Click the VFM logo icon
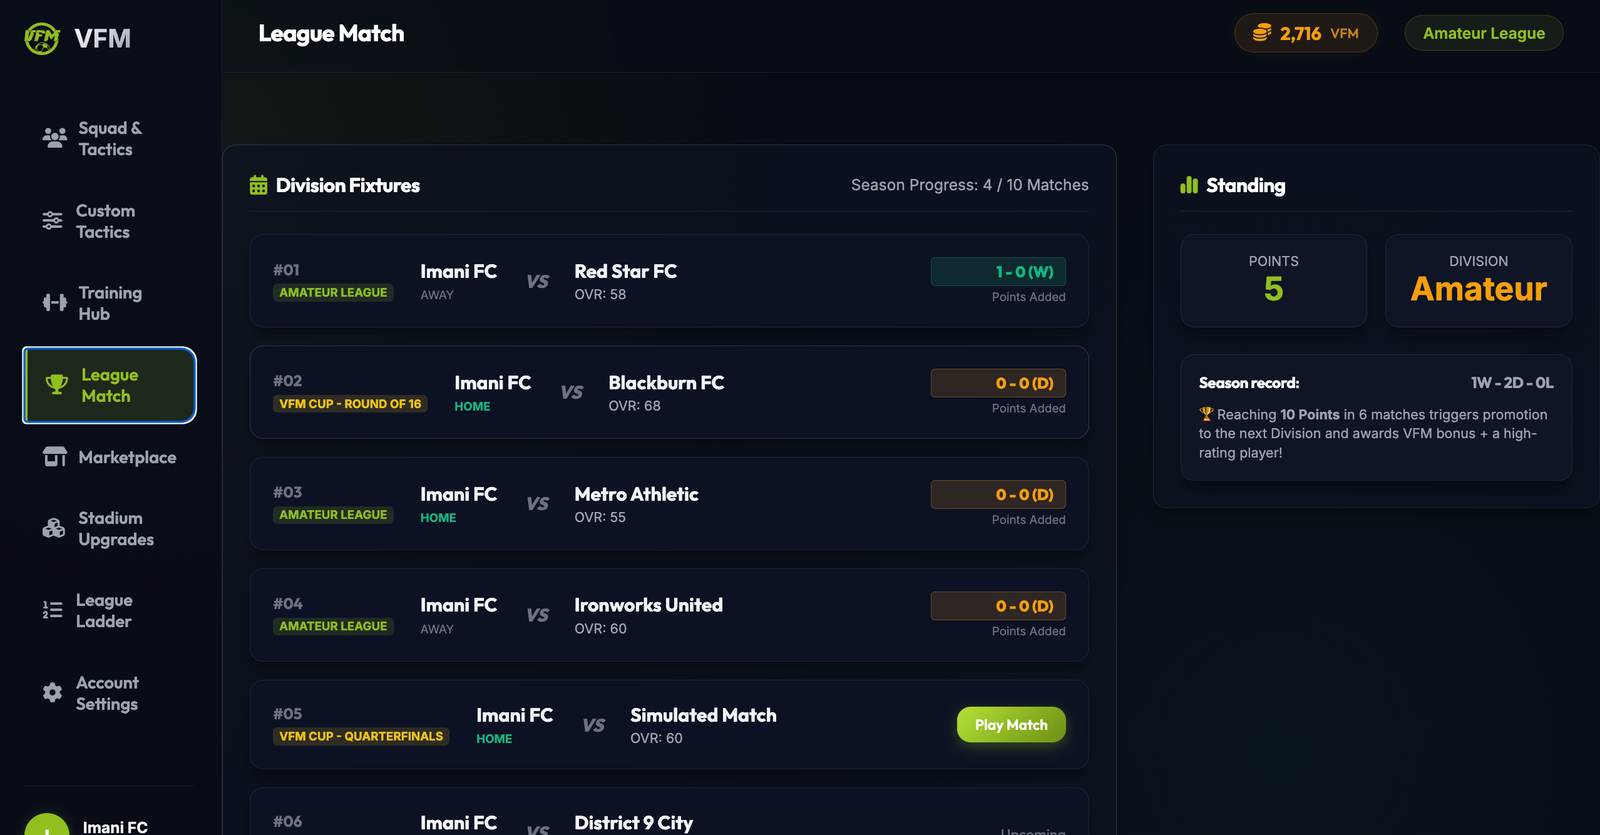Image resolution: width=1600 pixels, height=835 pixels. 41,38
